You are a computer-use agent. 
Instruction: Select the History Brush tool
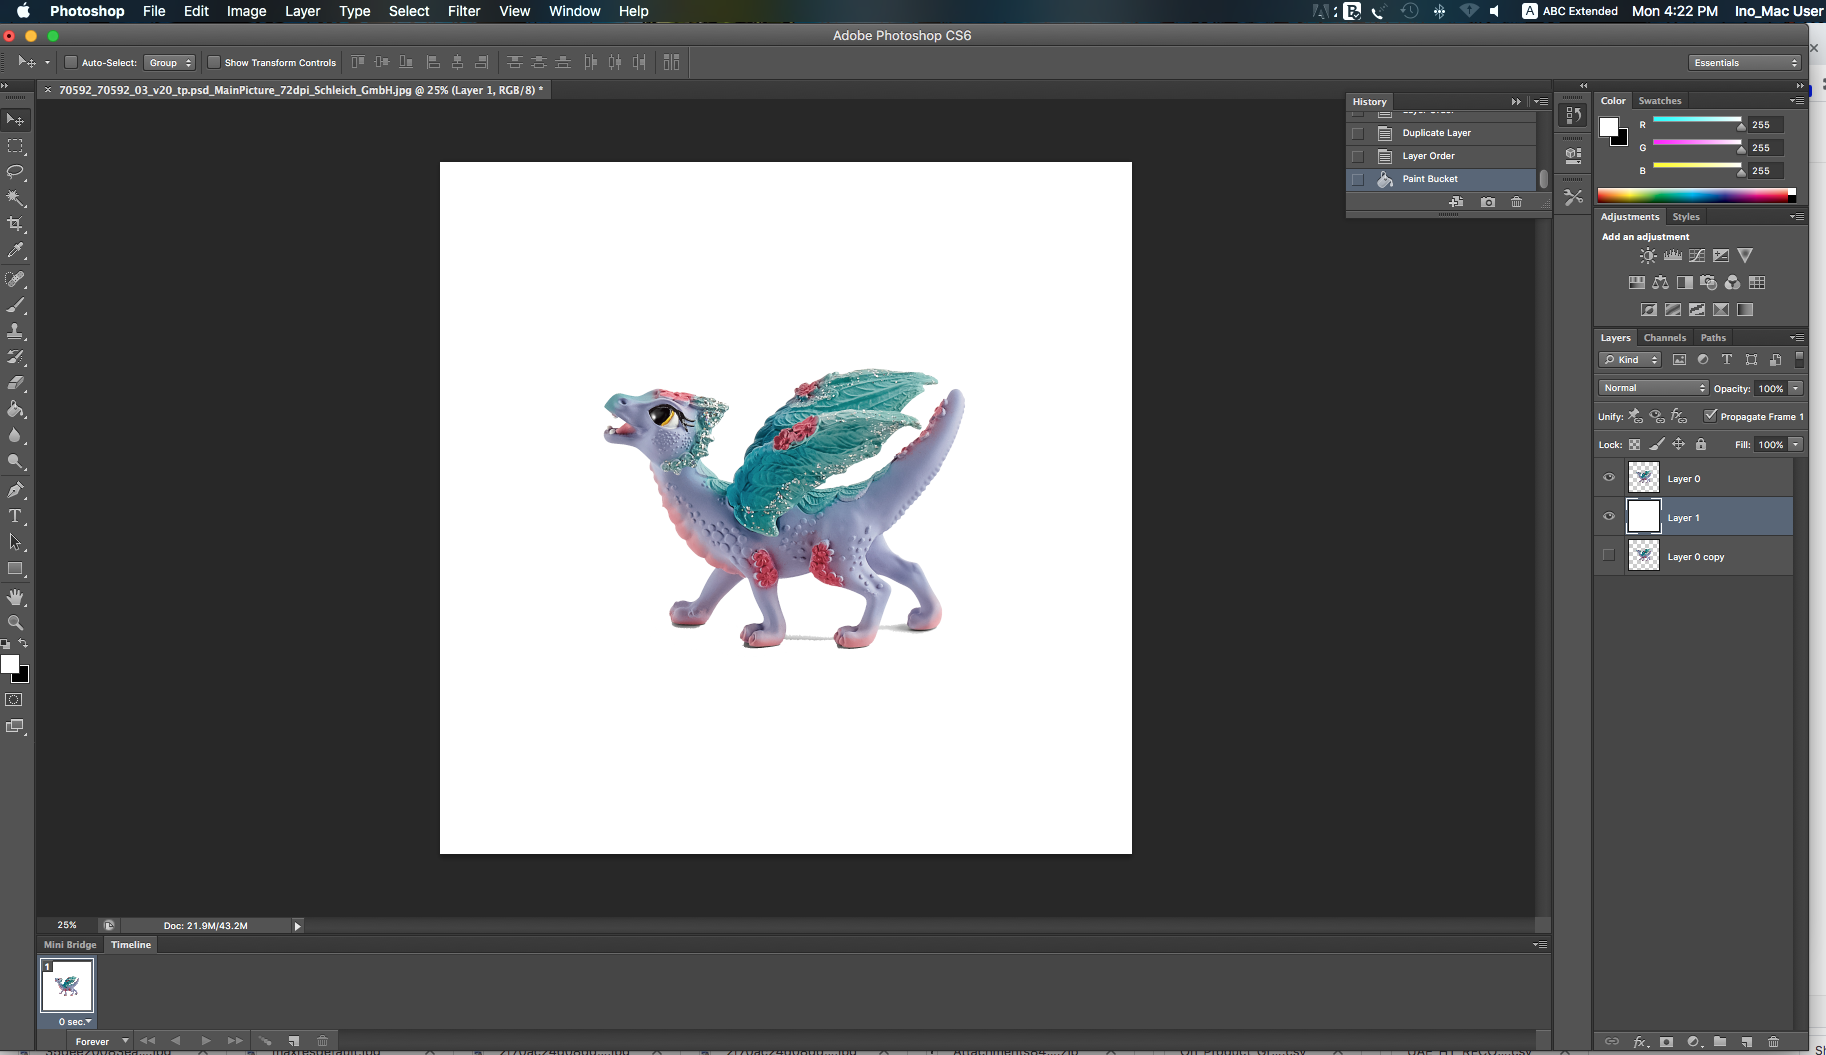coord(15,357)
